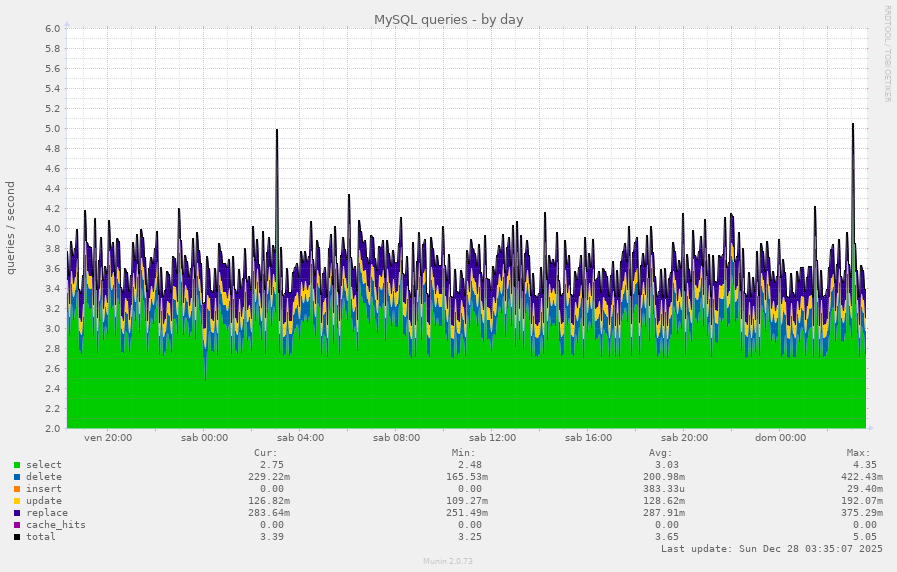Click the 'sab 08:00' time axis label
897x572 pixels.
point(396,438)
